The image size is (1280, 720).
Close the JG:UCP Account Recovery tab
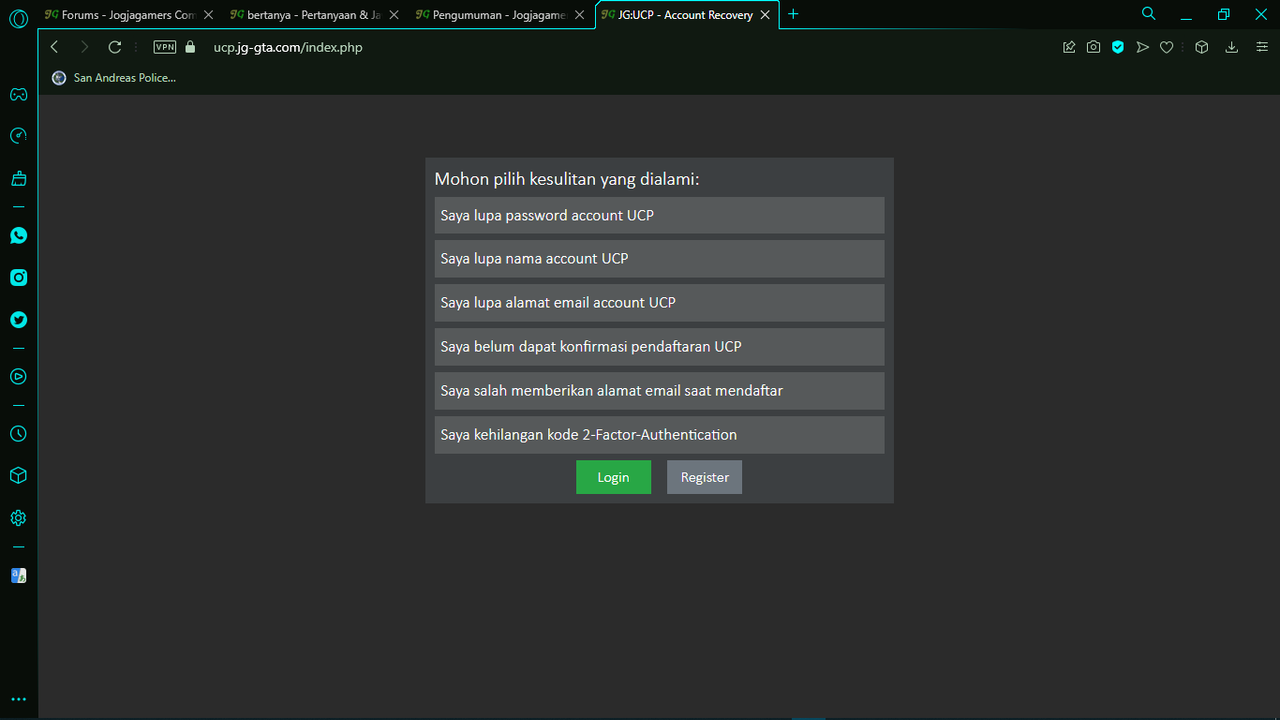click(x=765, y=15)
